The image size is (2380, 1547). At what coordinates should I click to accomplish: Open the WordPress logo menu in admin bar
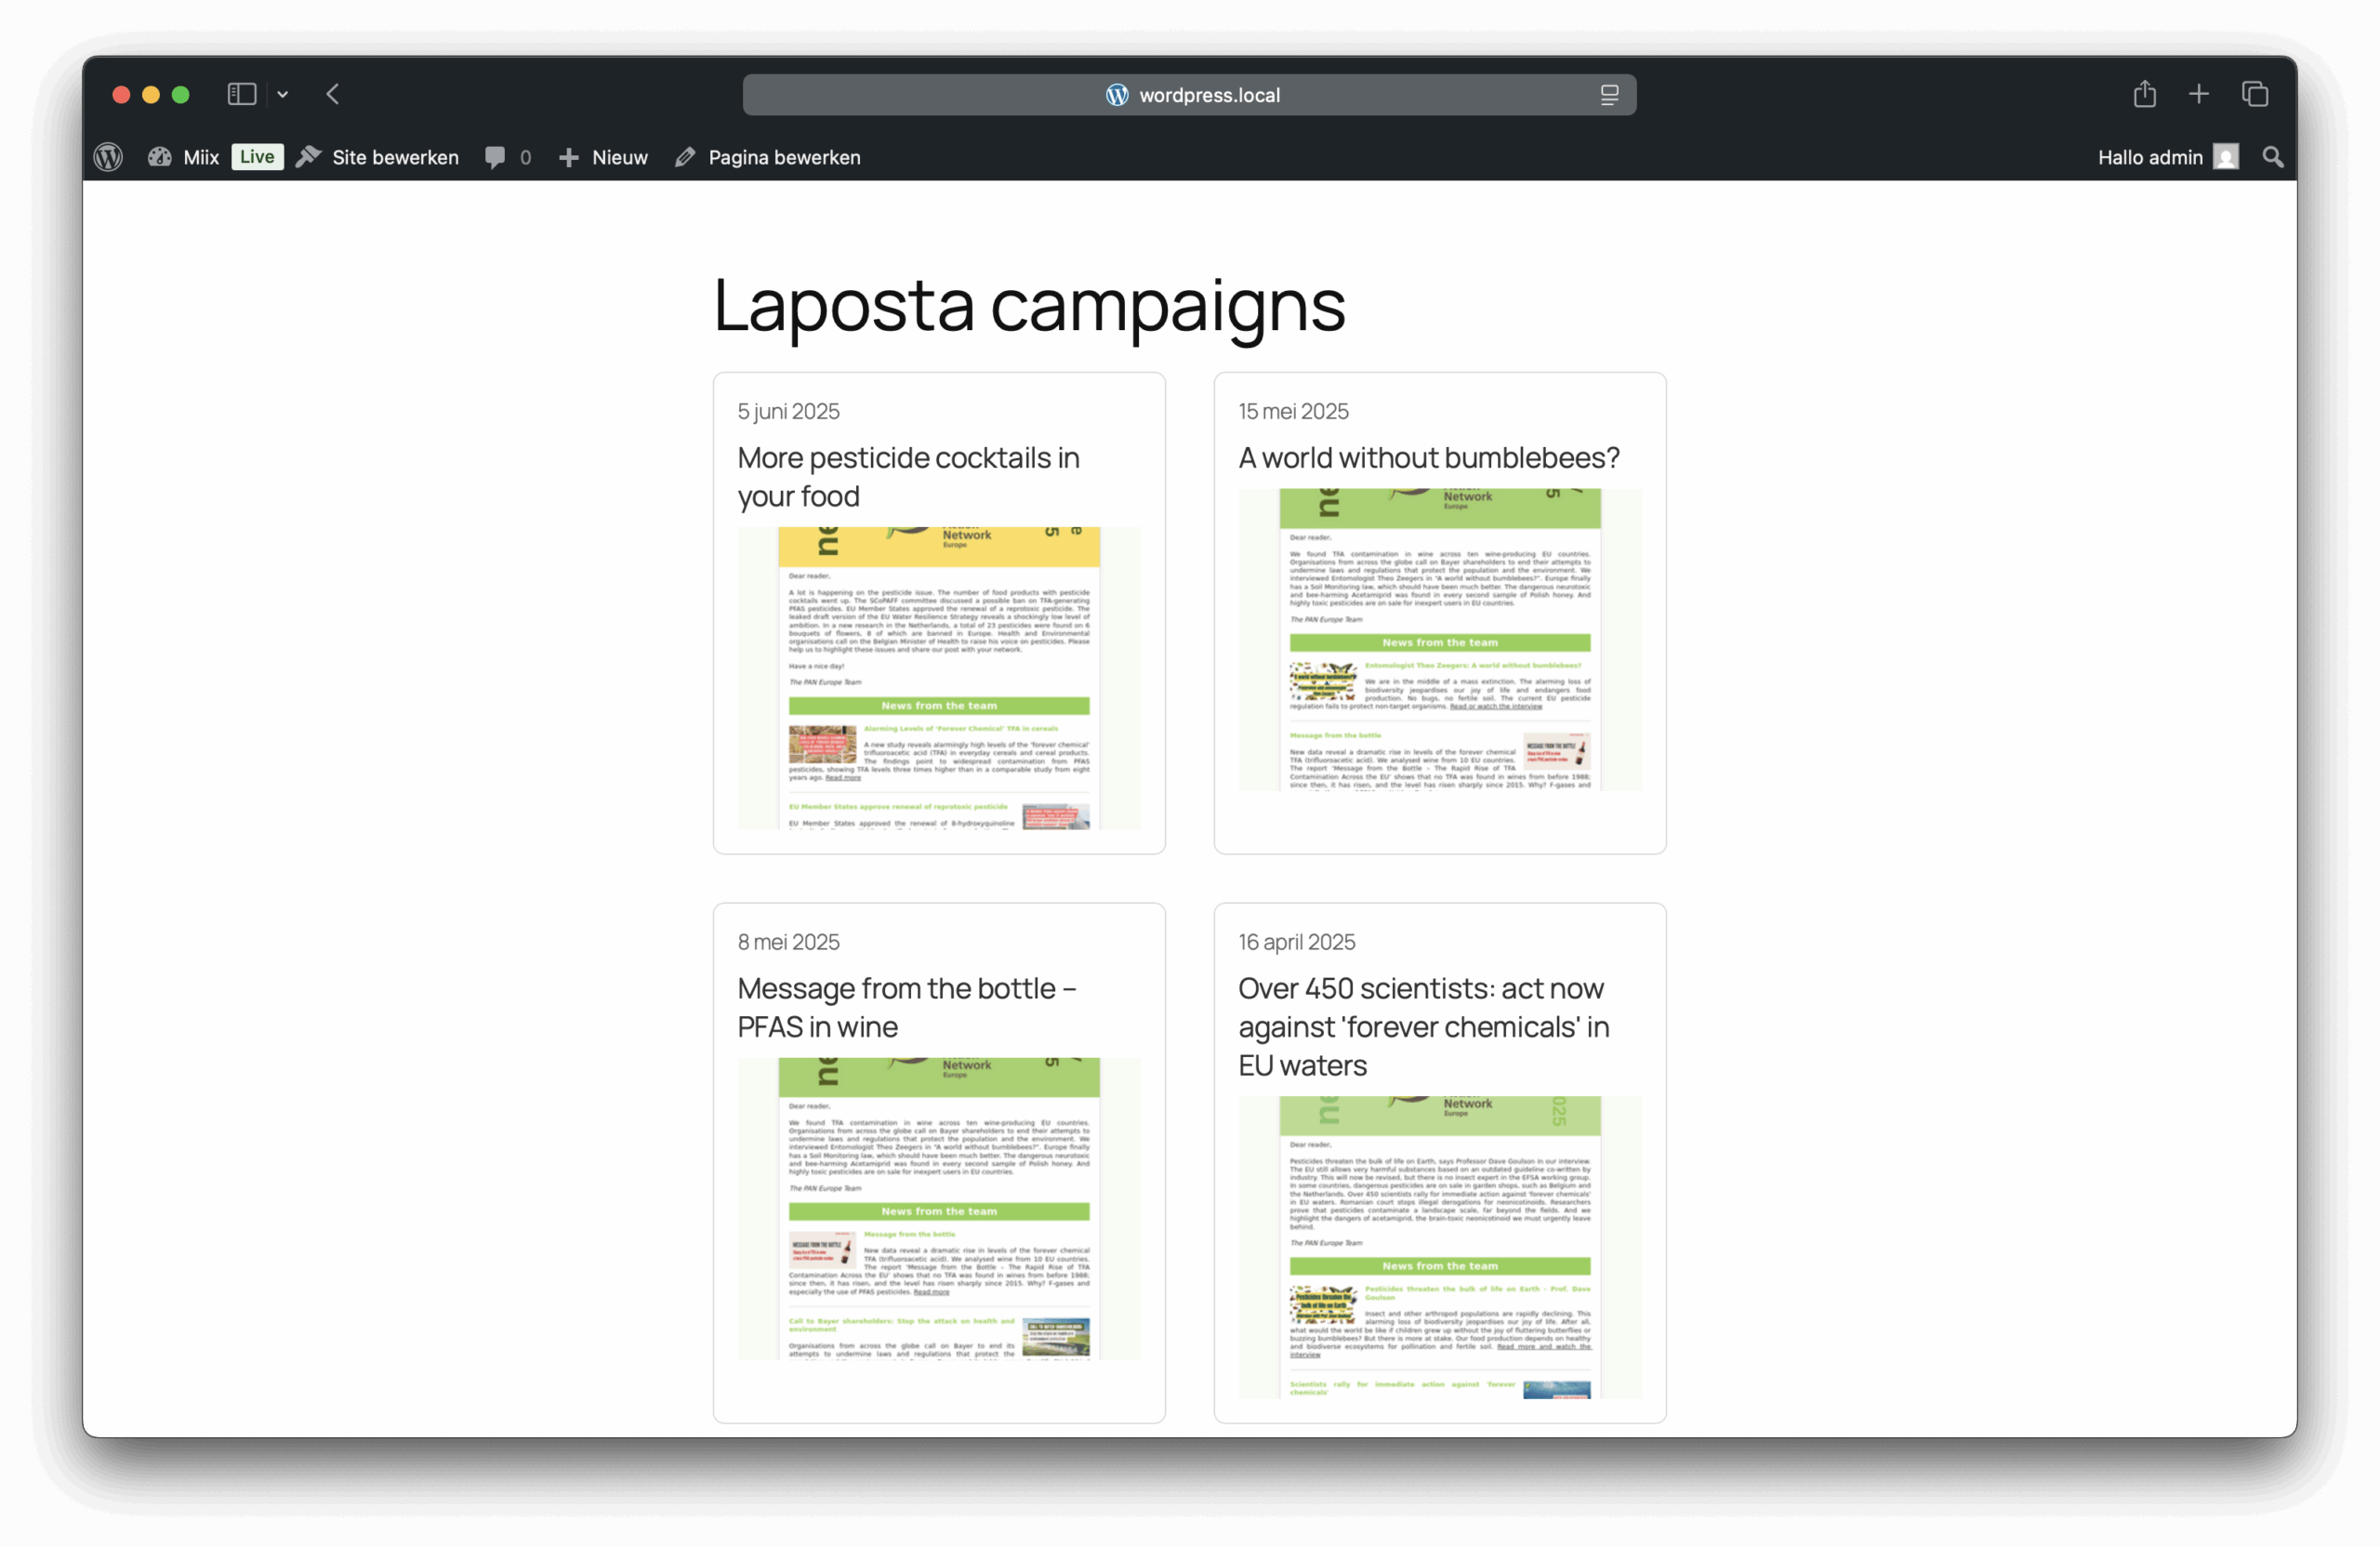[x=108, y=157]
